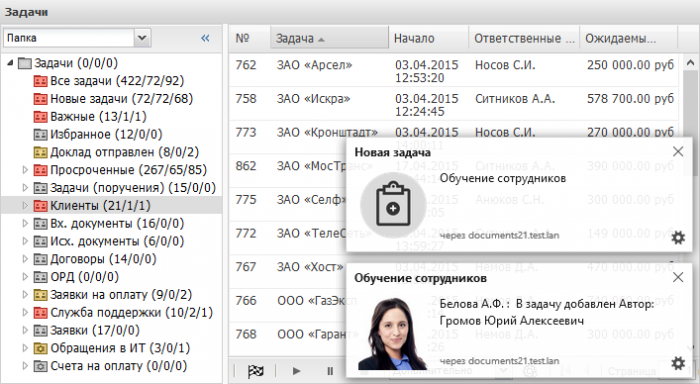This screenshot has width=700, height=384.
Task: Select Новые задачи (72/72/68) folder
Action: point(121,99)
